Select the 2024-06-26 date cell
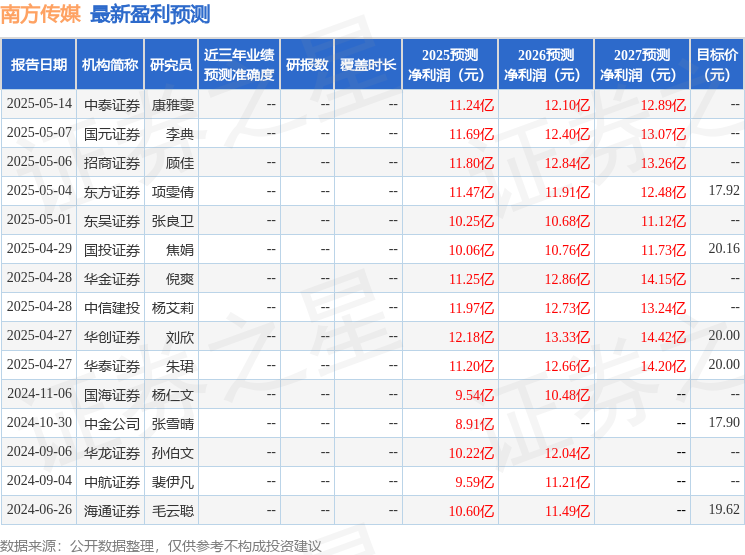The height and width of the screenshot is (555, 745). pyautogui.click(x=39, y=509)
